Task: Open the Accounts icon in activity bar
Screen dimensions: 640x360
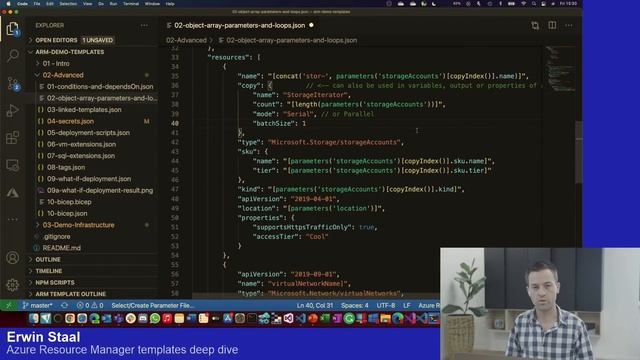Action: click(13, 258)
